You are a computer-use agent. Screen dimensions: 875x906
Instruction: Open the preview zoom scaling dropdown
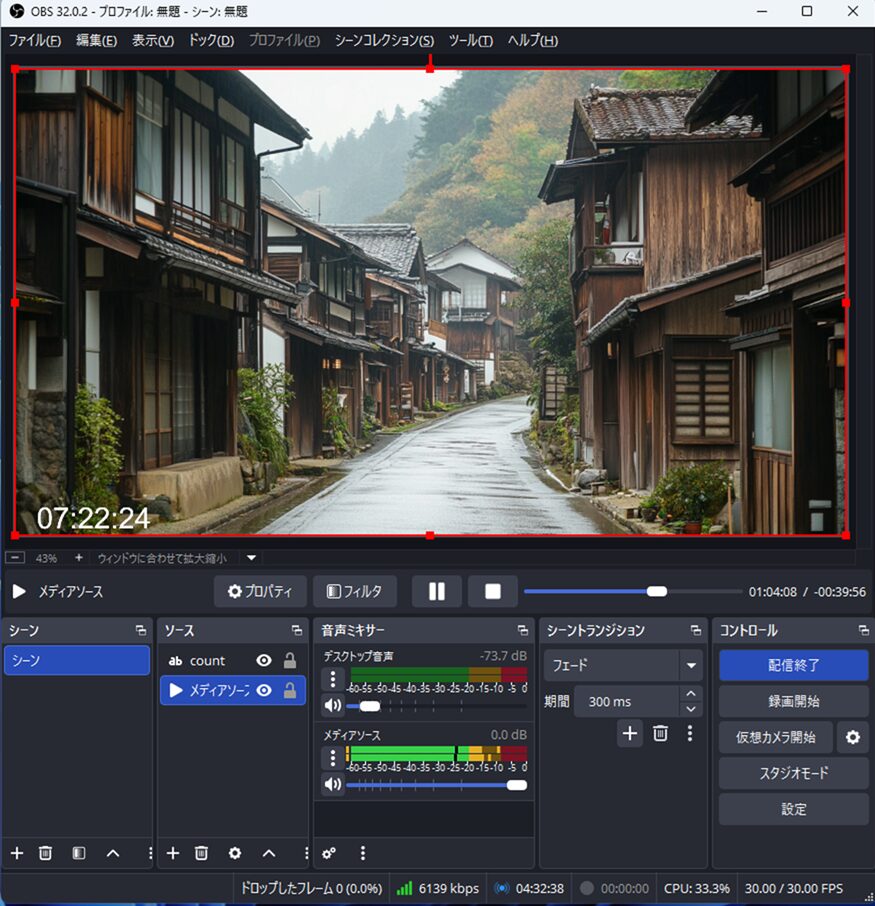(252, 558)
